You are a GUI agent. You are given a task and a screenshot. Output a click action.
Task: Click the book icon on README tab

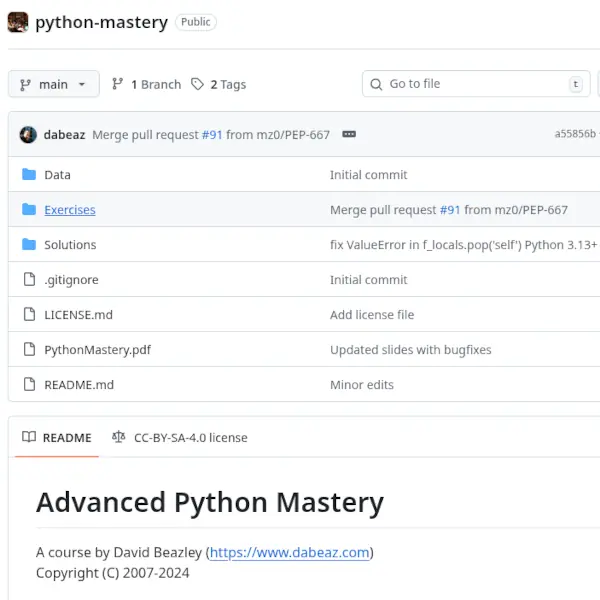click(x=29, y=437)
